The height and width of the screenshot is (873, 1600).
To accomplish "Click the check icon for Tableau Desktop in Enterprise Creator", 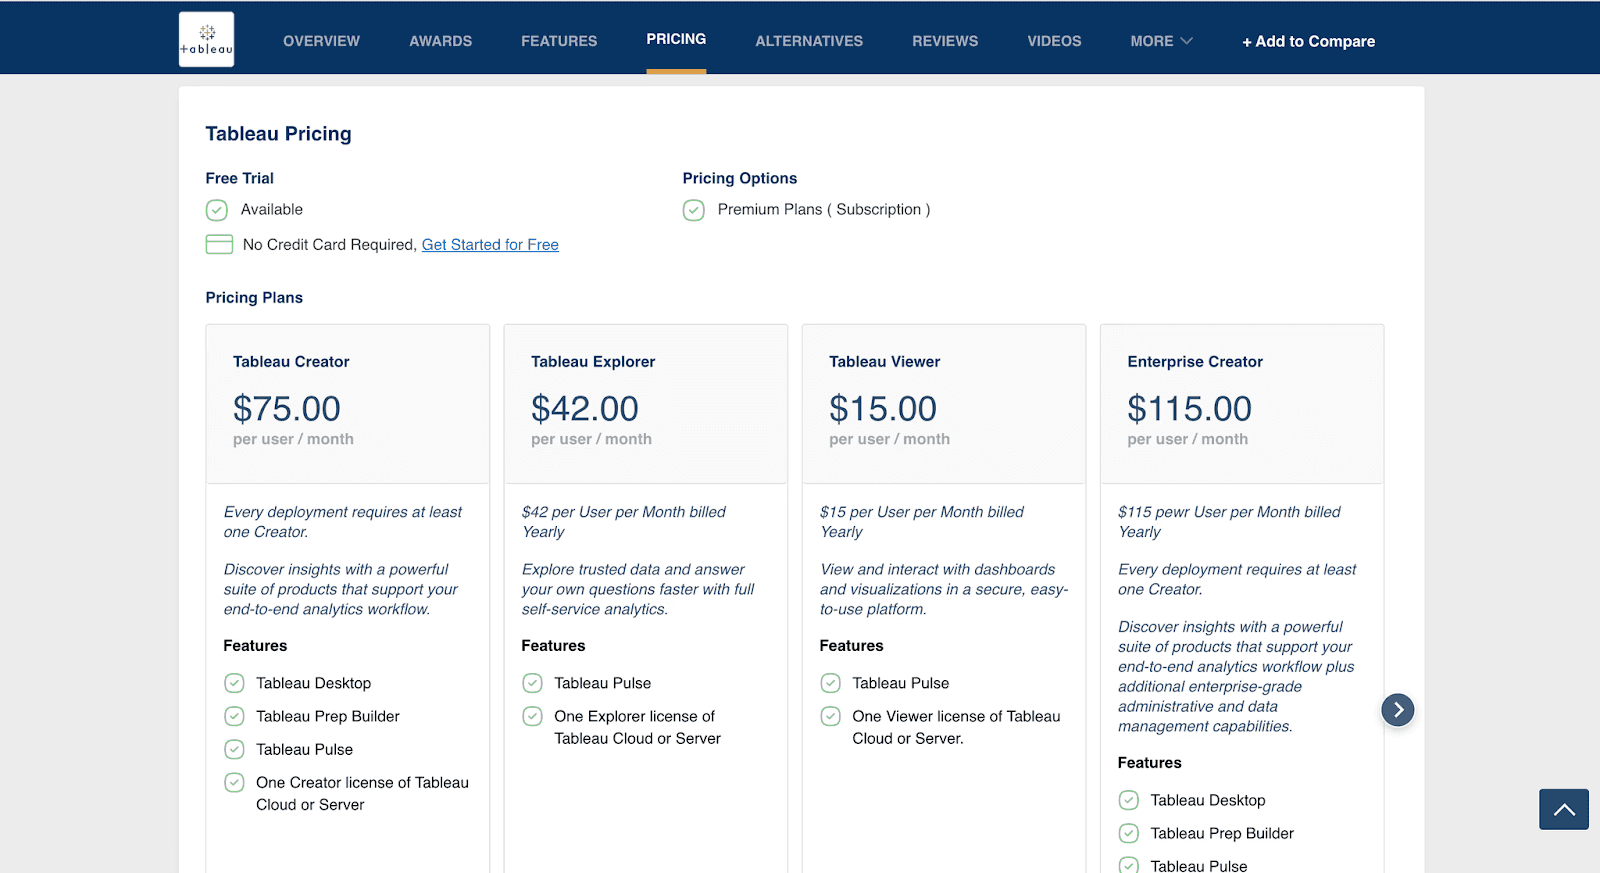I will pyautogui.click(x=1128, y=800).
